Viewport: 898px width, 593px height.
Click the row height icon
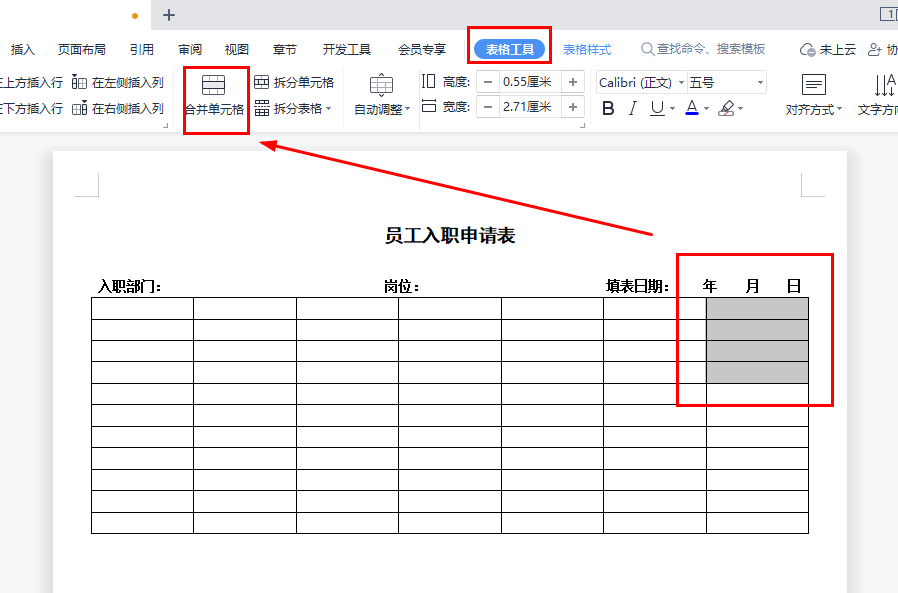tap(428, 81)
